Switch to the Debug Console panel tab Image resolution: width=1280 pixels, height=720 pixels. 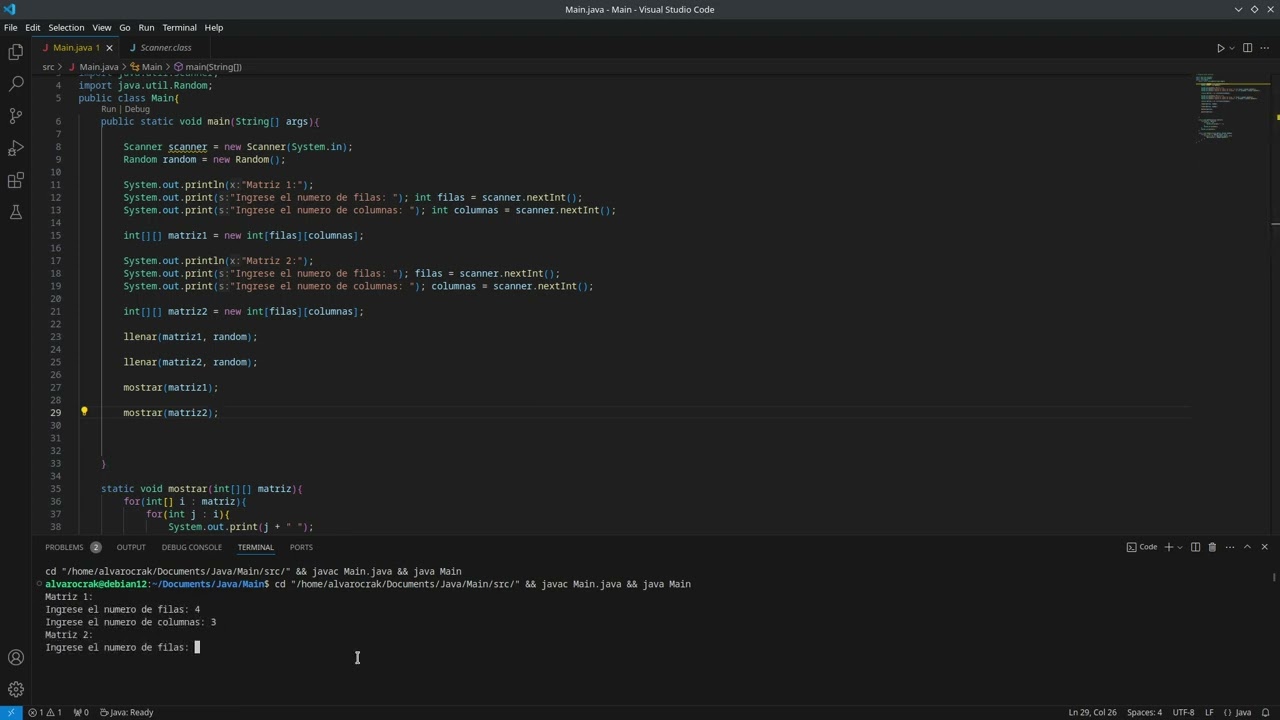[192, 547]
